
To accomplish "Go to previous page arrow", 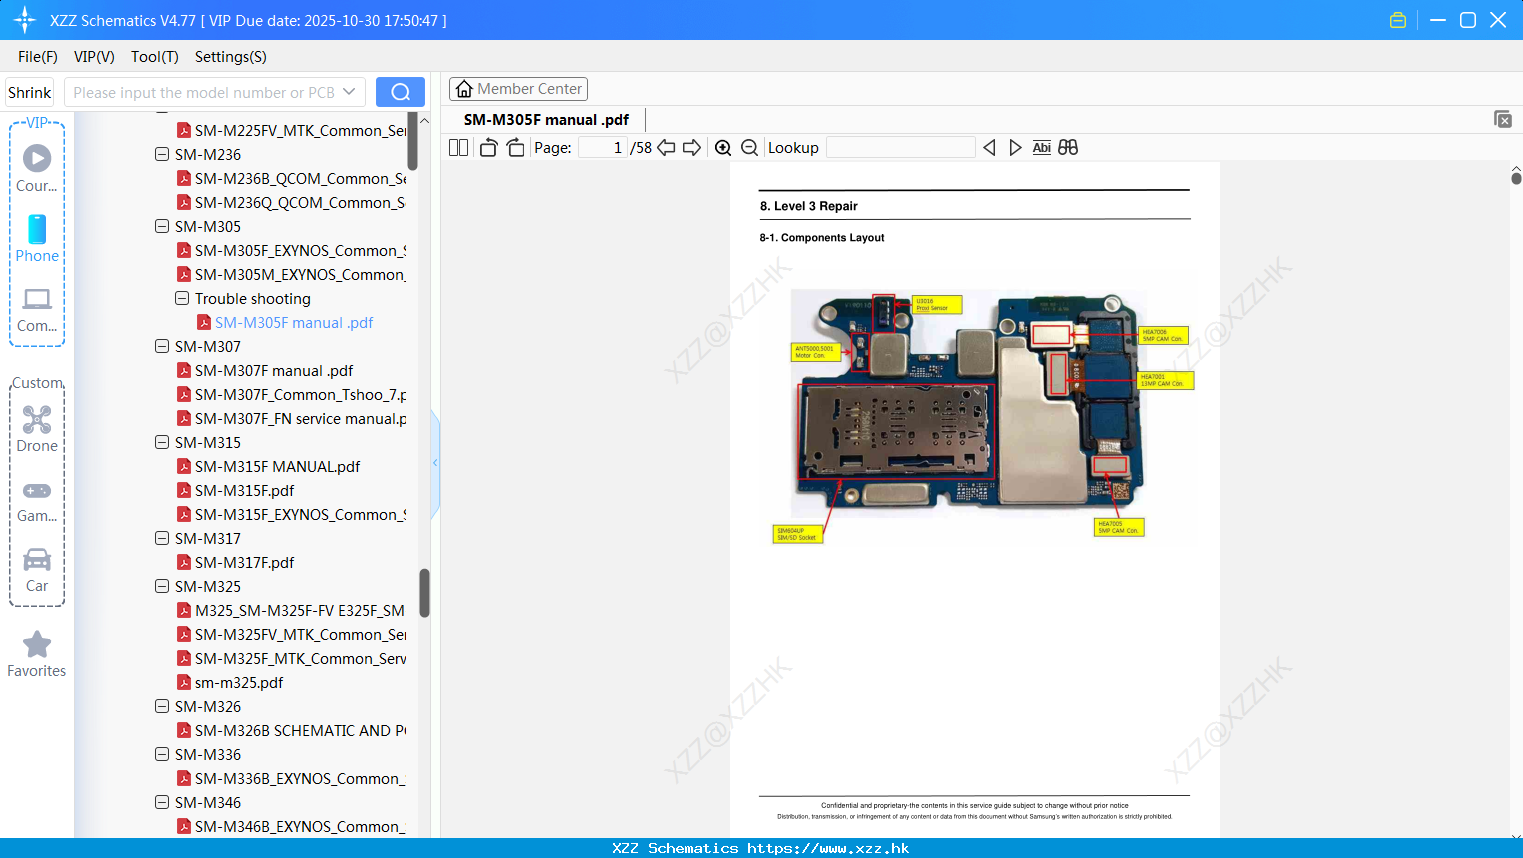I will coord(666,148).
